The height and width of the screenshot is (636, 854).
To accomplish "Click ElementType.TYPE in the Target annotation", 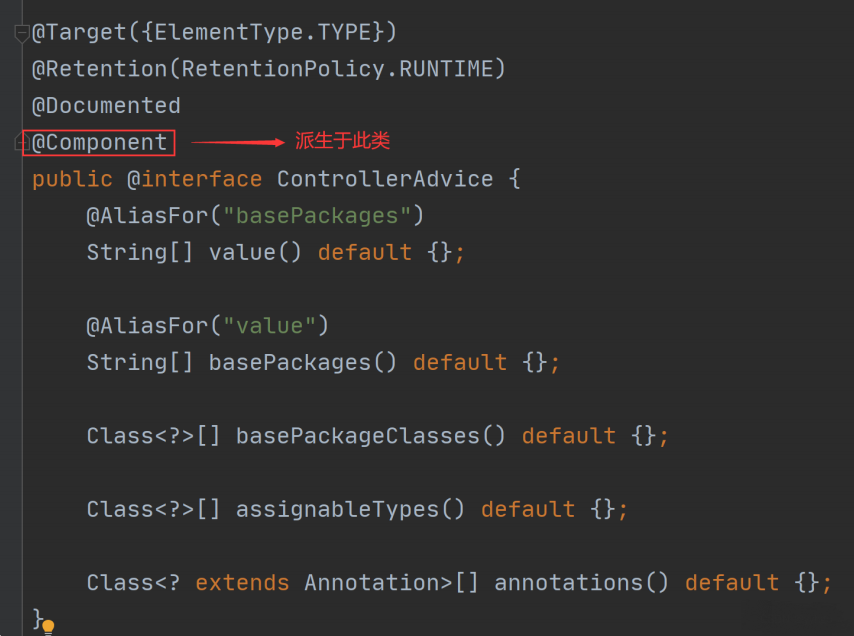I will tap(263, 32).
